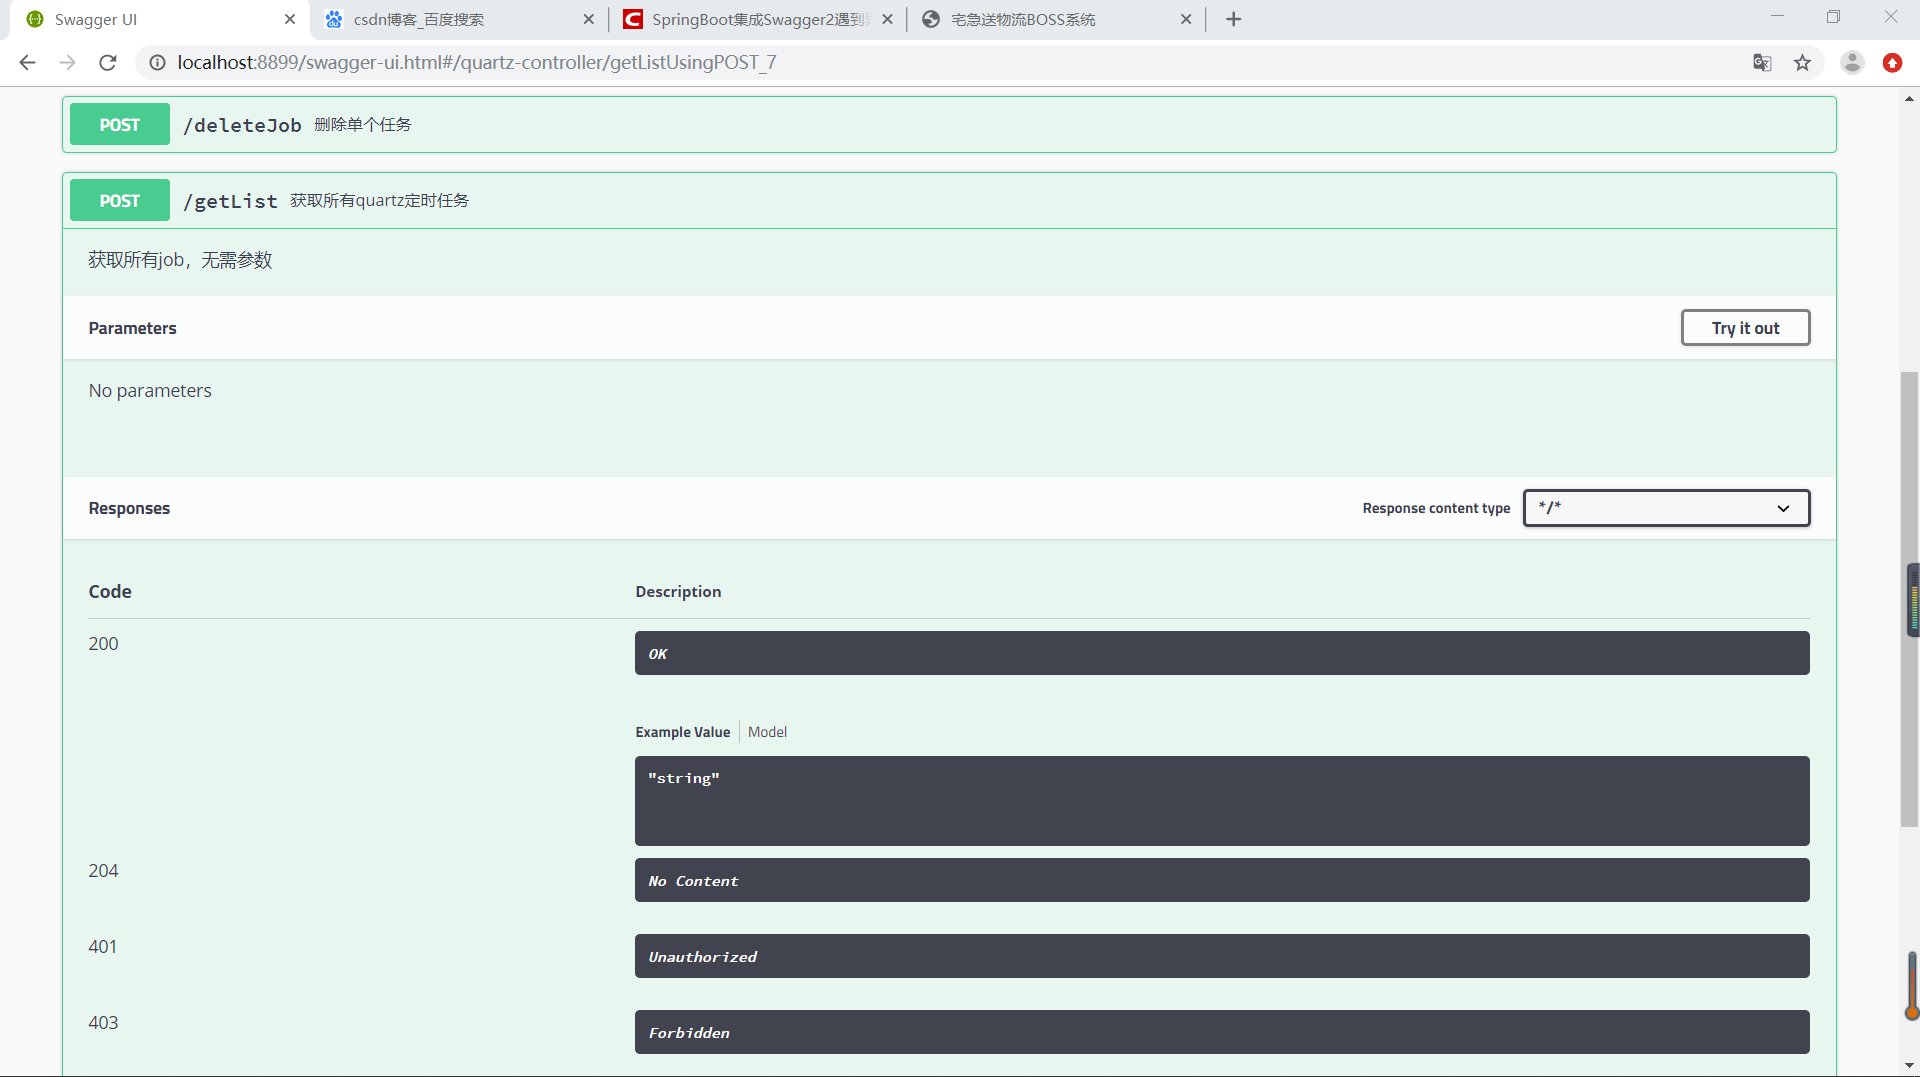Bookmark this page with star icon

point(1802,62)
